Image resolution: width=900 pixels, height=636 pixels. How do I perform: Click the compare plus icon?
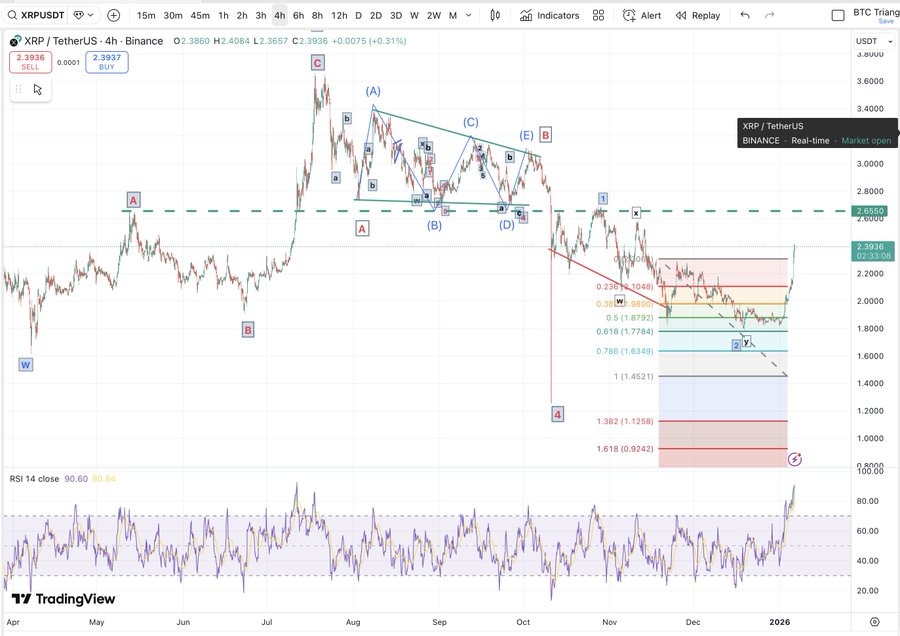pos(112,15)
